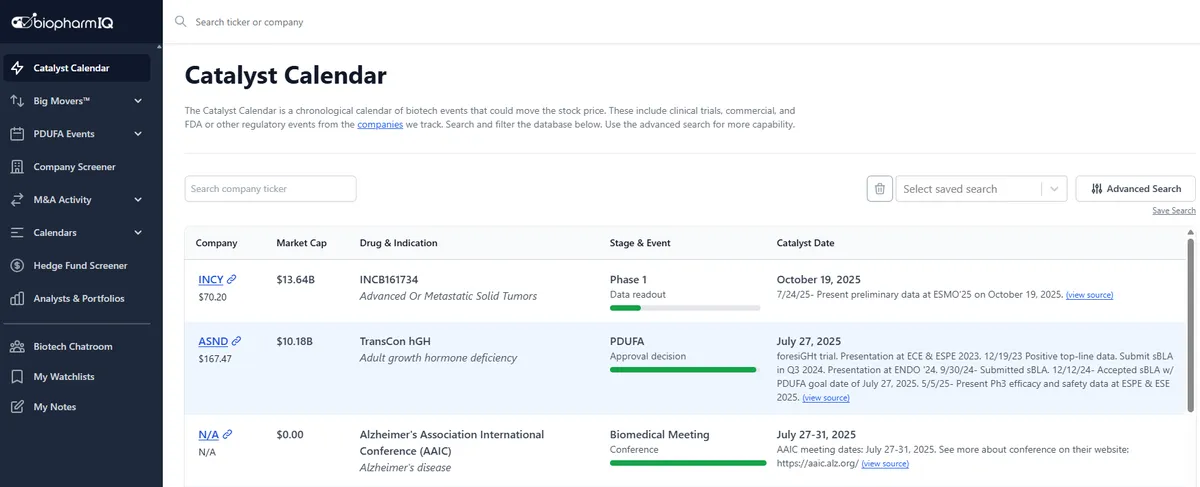
Task: Expand the PDUFA Events submenu chevron
Action: [x=138, y=134]
